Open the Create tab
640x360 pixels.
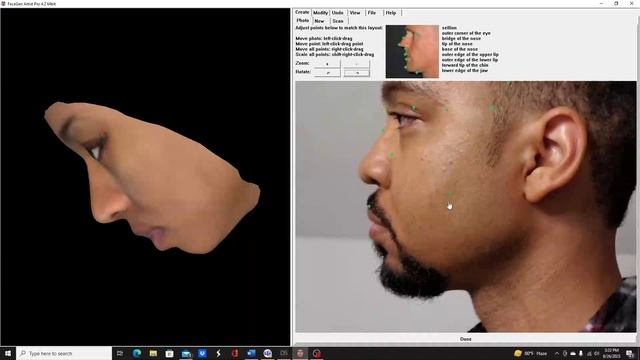302,12
